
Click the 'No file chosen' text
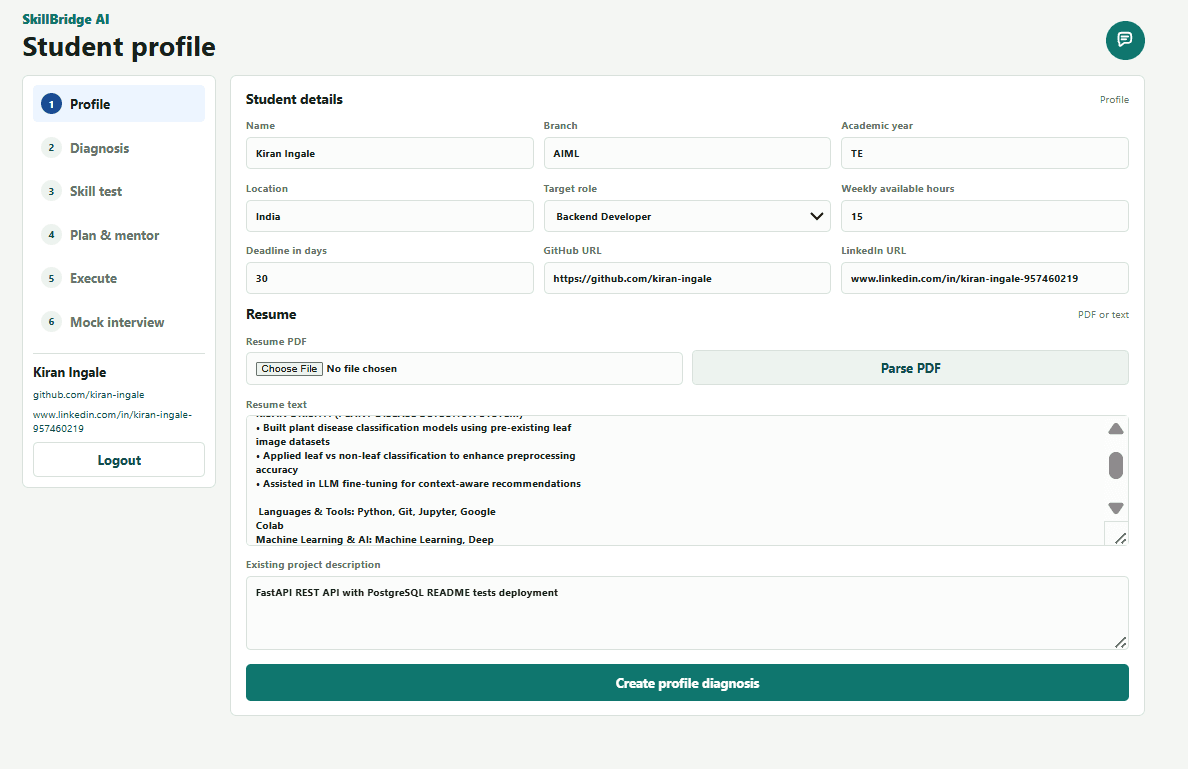coord(361,369)
